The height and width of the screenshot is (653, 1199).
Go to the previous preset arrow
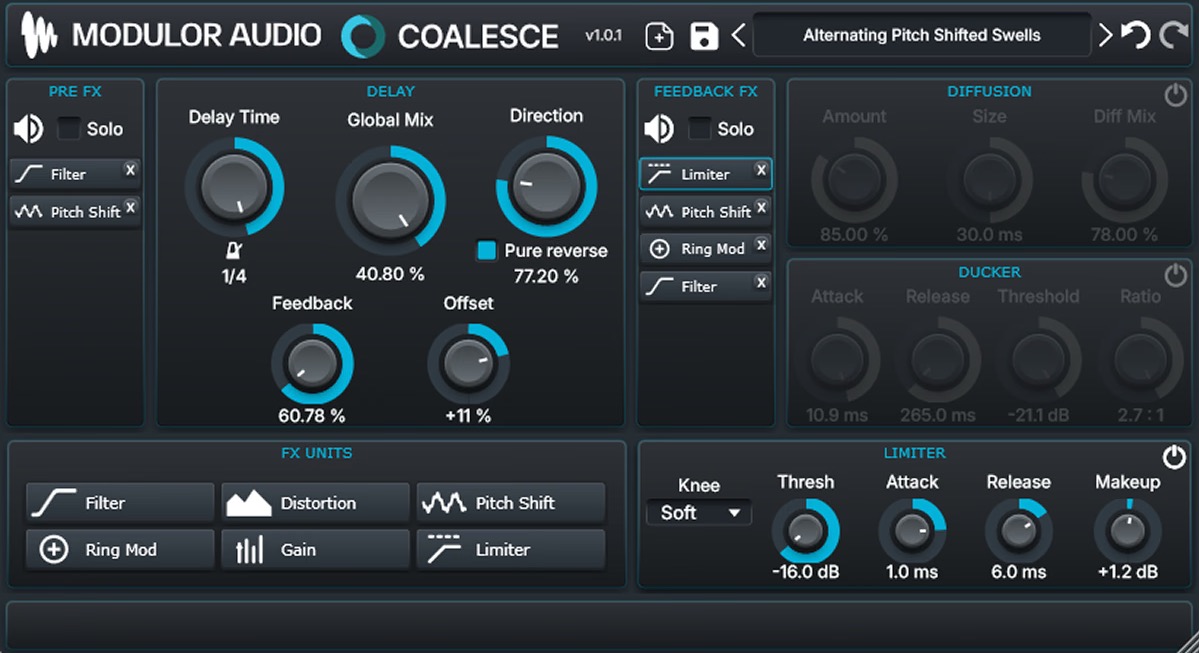[738, 35]
